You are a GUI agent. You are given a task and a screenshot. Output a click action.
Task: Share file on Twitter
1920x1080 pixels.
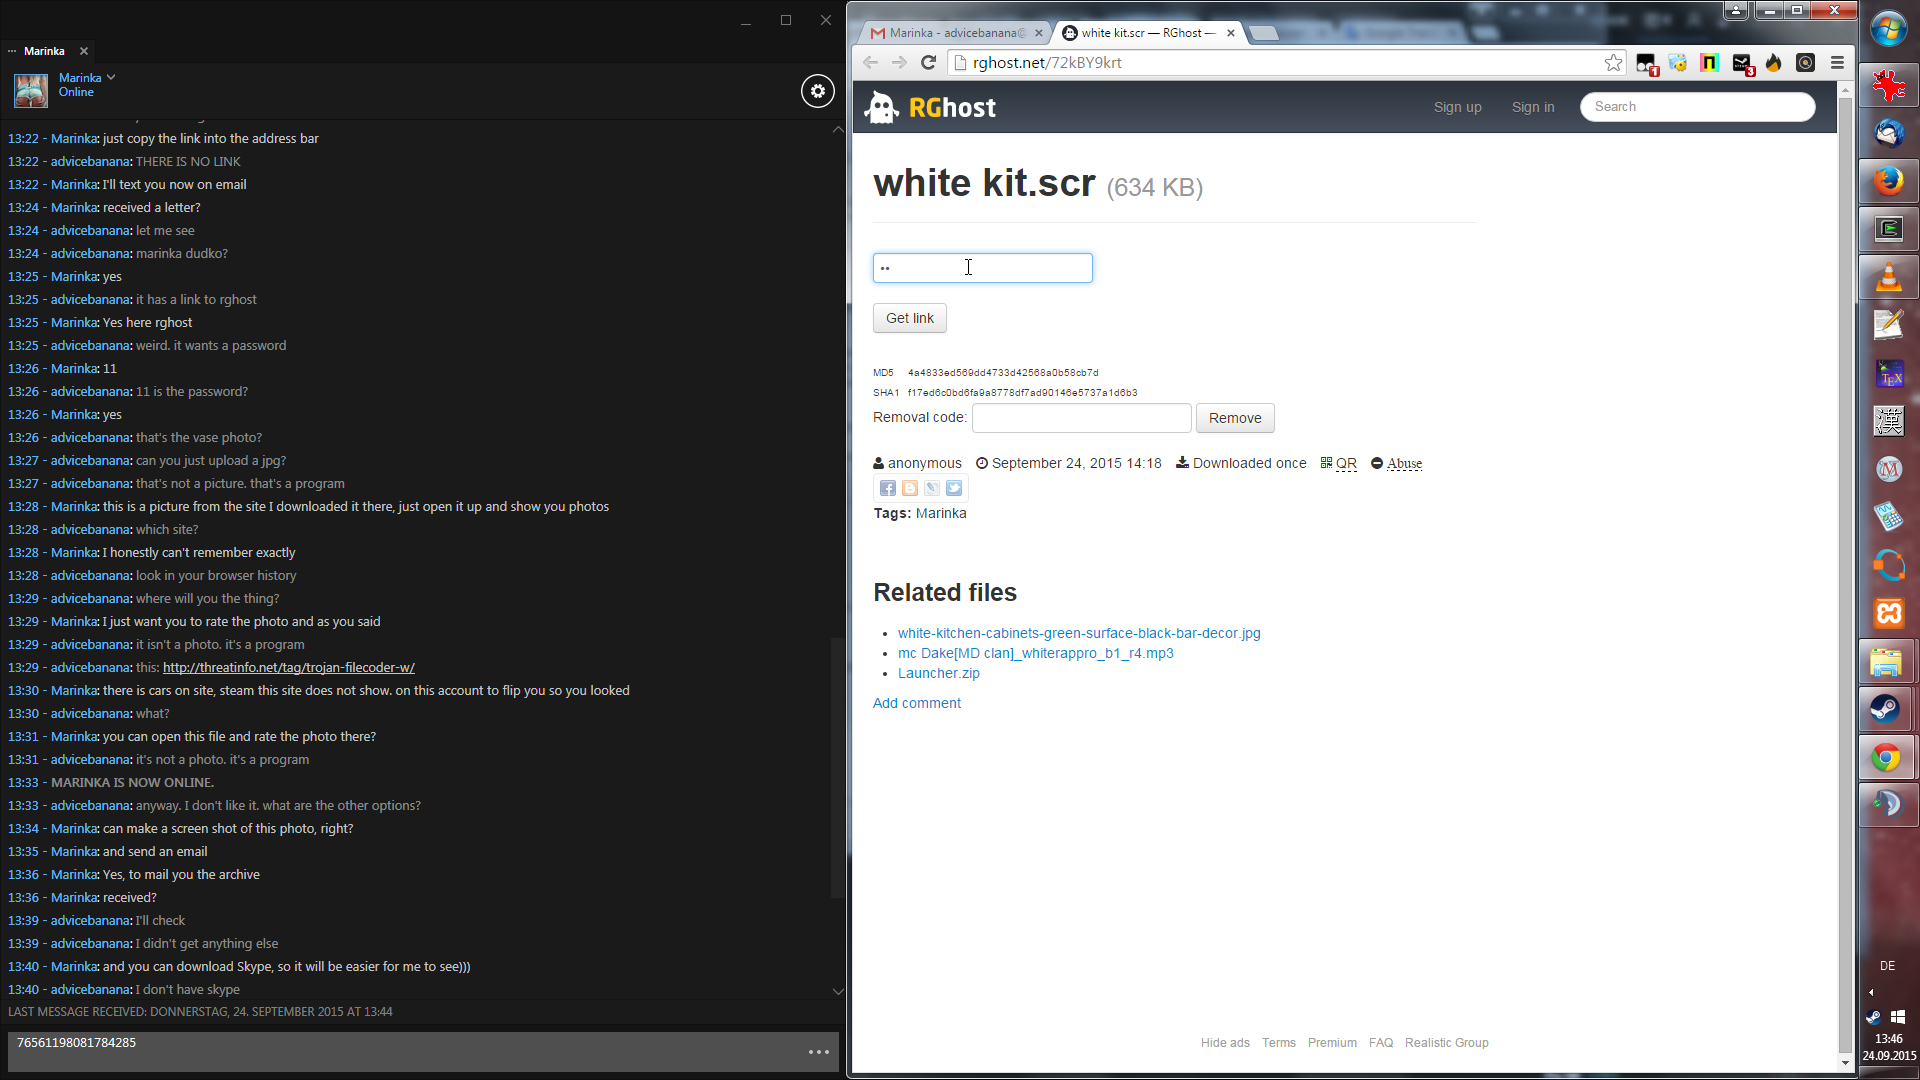click(954, 488)
